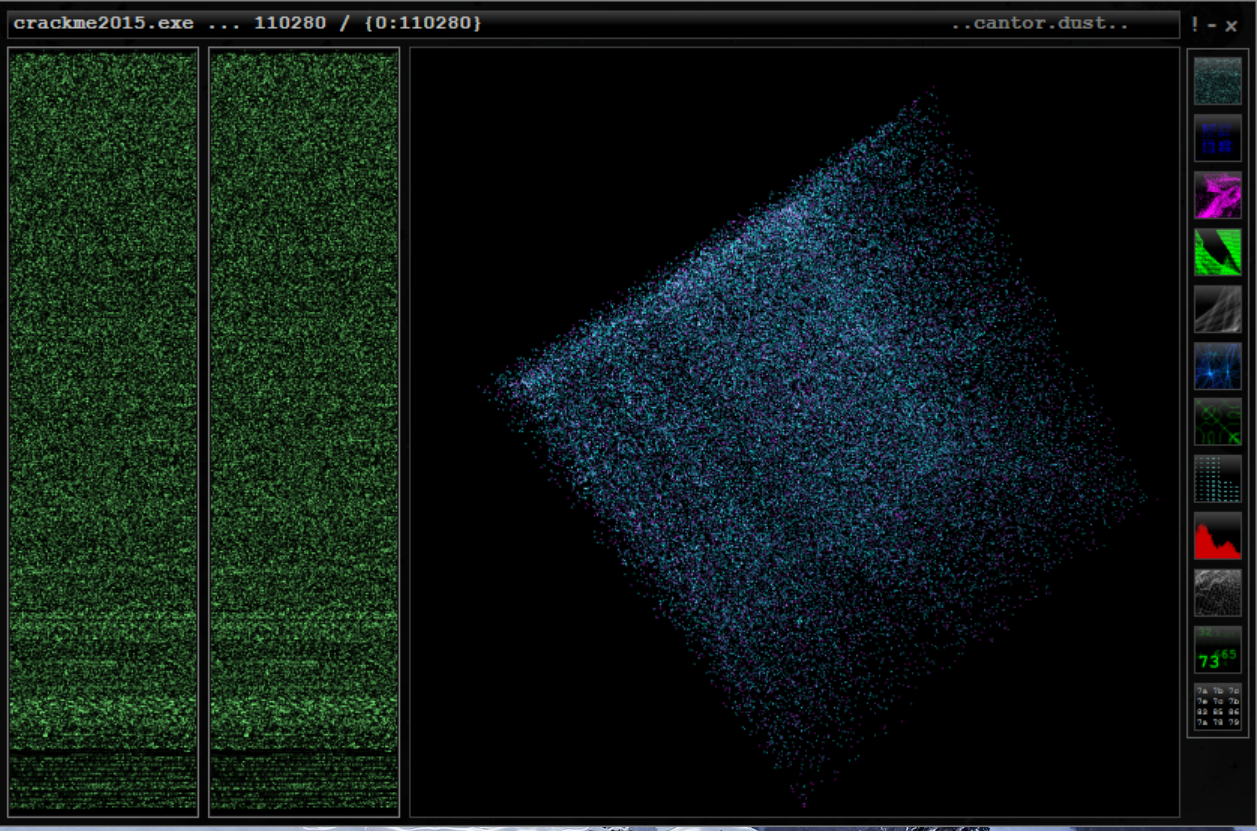The image size is (1257, 831).
Task: Show the red histogram view
Action: [1217, 536]
